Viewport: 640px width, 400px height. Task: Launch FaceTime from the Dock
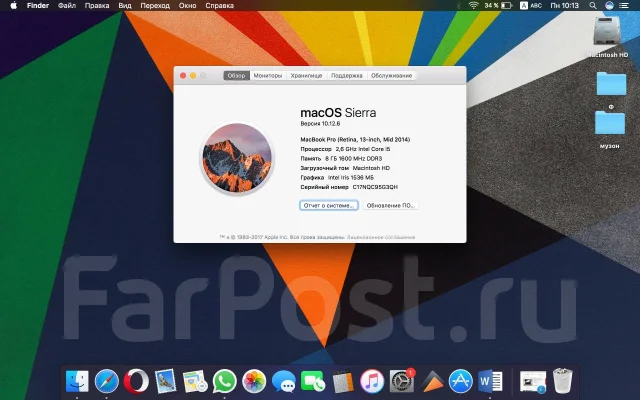click(x=313, y=381)
